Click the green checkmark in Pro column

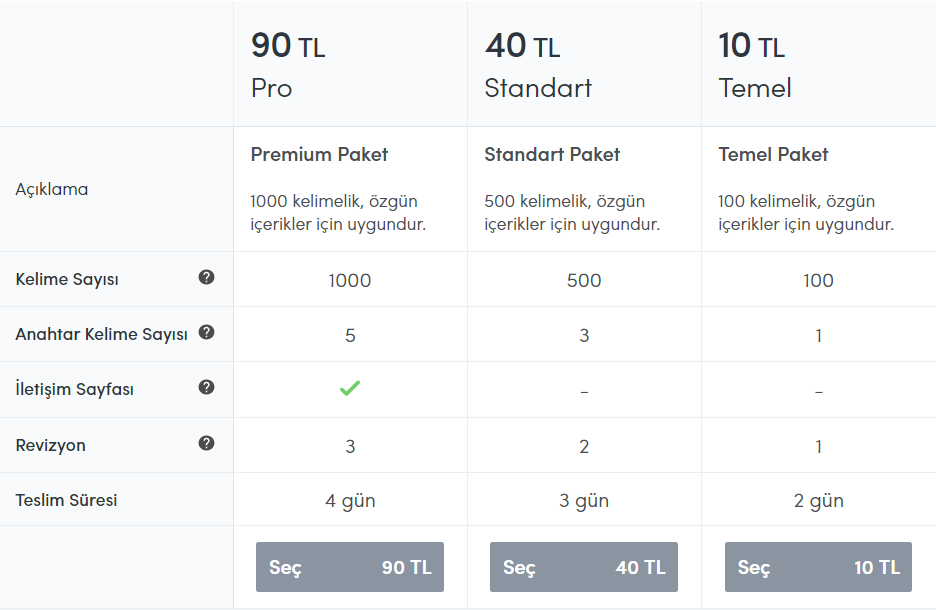[x=350, y=389]
